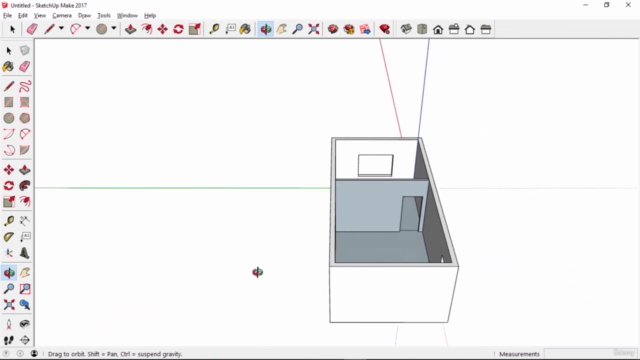Toggle the Orbit tool in top toolbar

266,29
